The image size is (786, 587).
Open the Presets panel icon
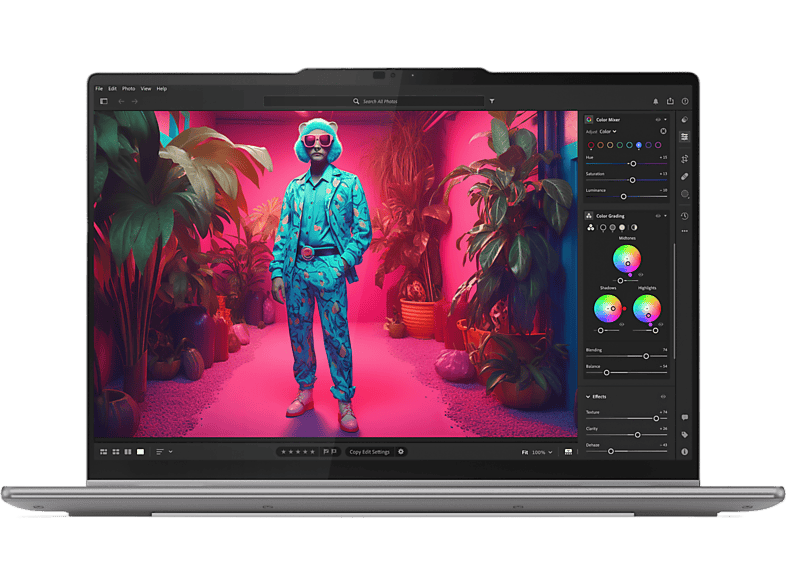click(x=685, y=119)
